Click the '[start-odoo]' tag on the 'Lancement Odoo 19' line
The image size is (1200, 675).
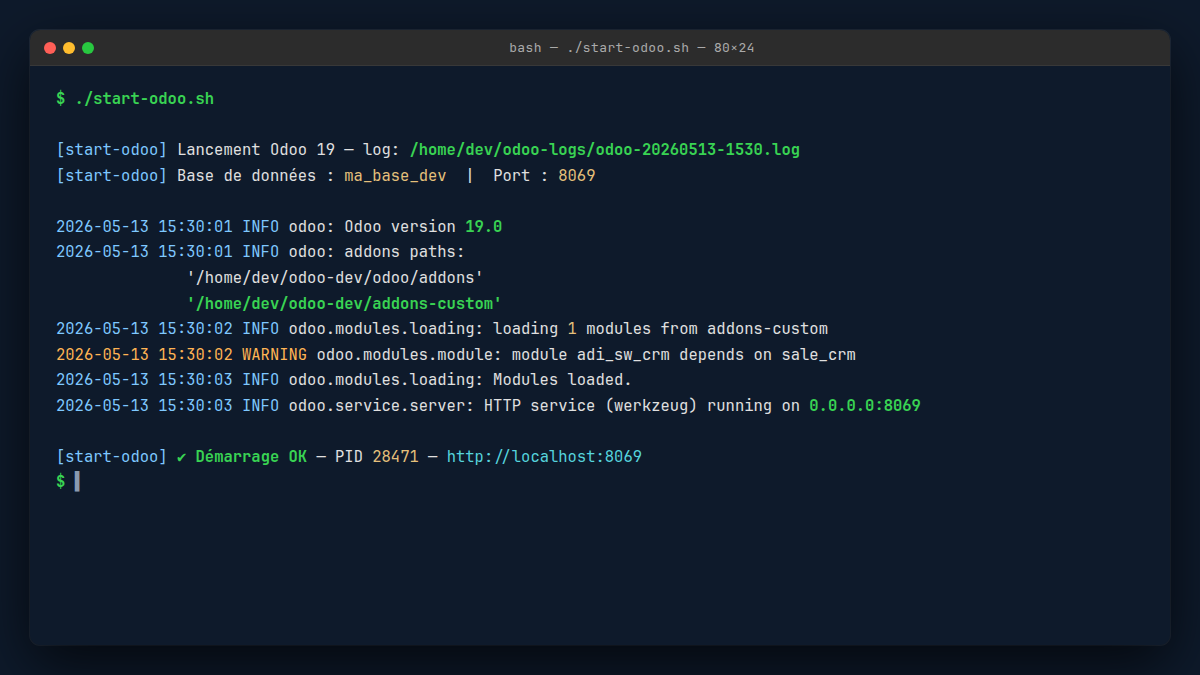tap(112, 150)
